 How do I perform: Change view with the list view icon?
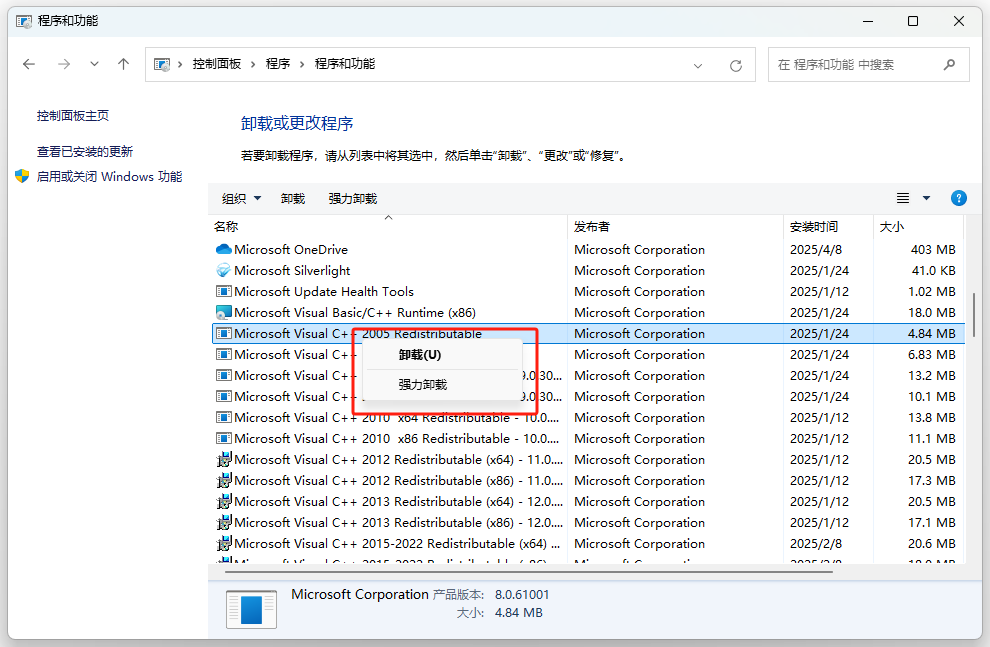[x=903, y=198]
